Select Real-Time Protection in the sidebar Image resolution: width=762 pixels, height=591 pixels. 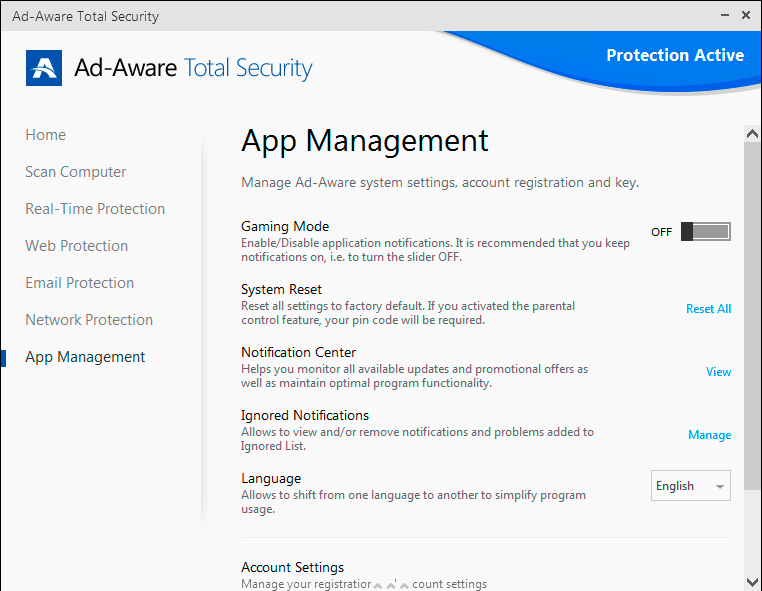click(x=95, y=209)
